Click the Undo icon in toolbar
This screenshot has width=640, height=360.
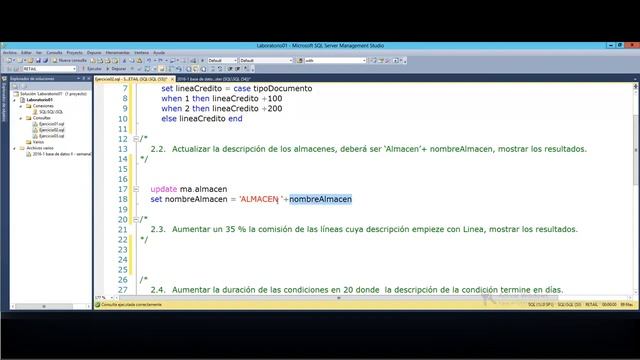tap(149, 60)
